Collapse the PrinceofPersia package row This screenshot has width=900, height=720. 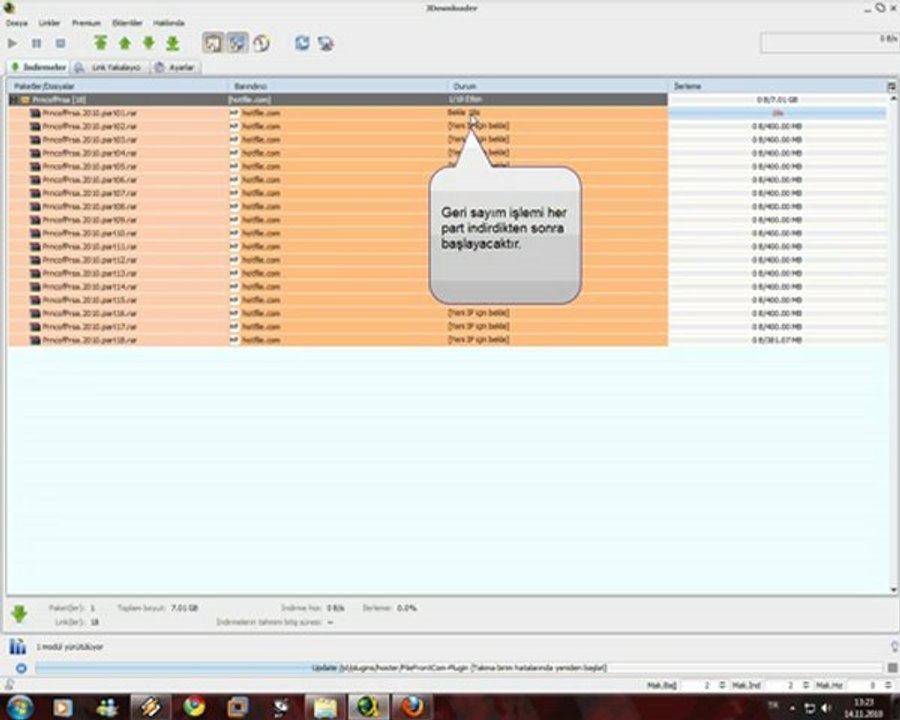[14, 100]
